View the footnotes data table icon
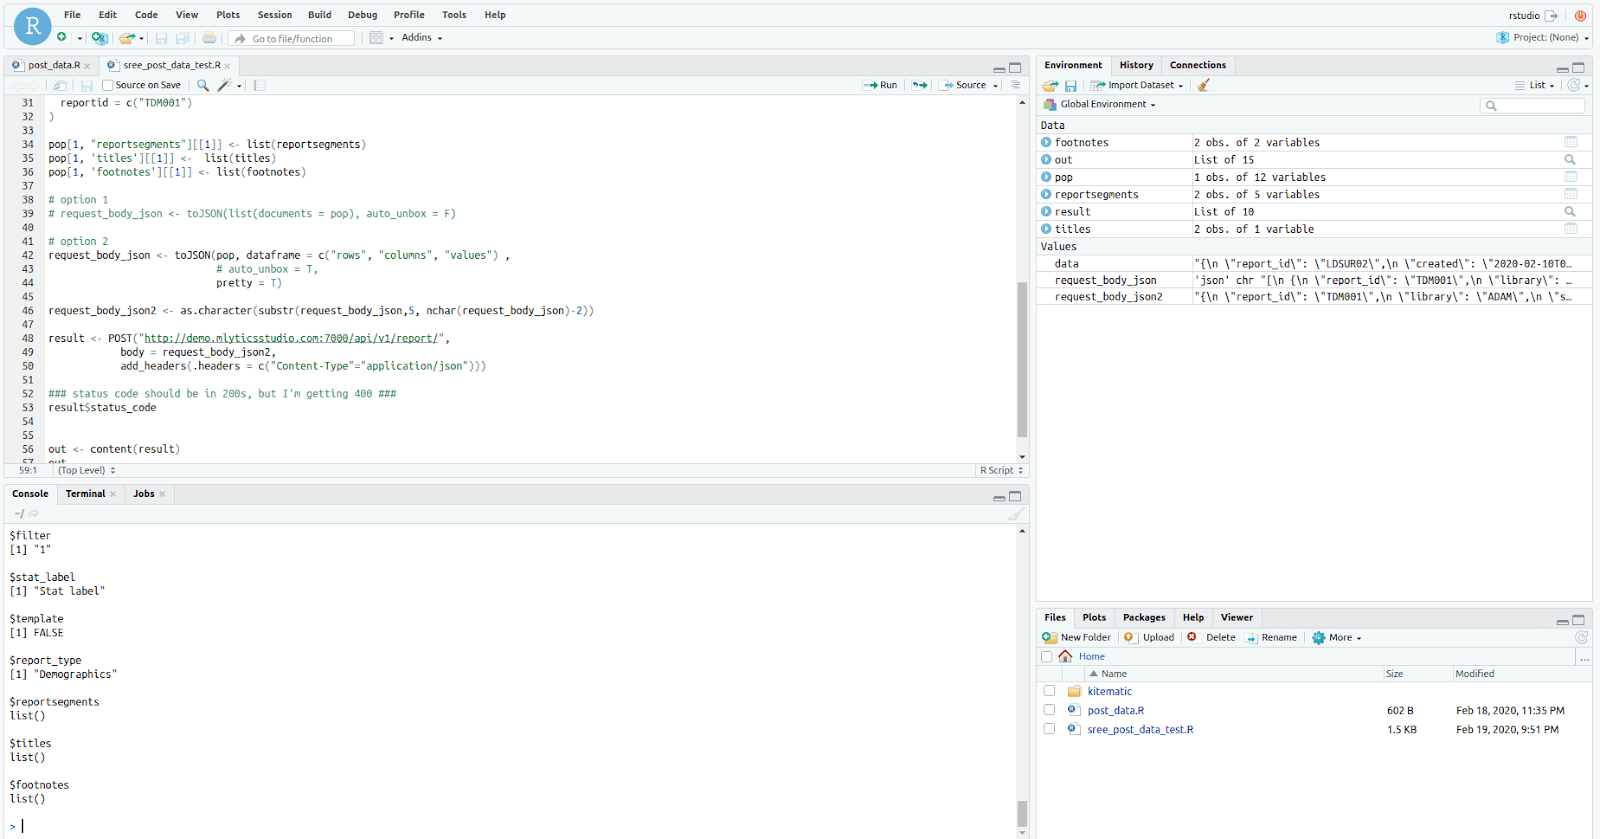This screenshot has width=1600, height=839. [1571, 142]
